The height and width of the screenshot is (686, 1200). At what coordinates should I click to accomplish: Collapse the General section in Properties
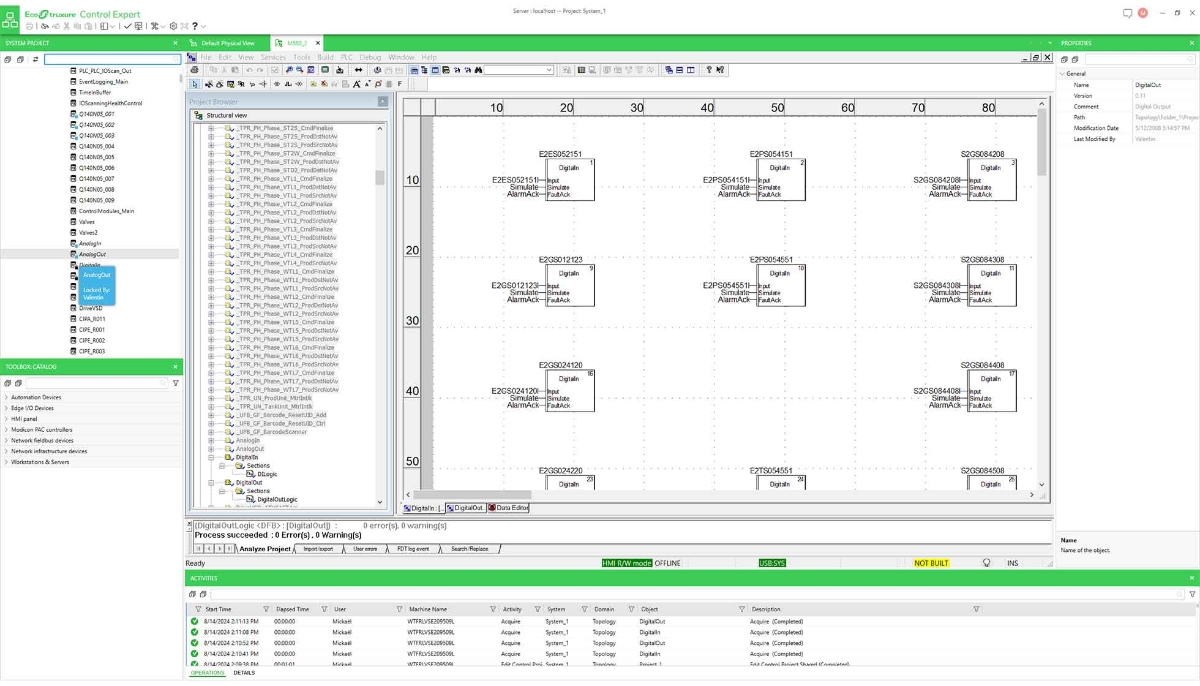click(1062, 74)
